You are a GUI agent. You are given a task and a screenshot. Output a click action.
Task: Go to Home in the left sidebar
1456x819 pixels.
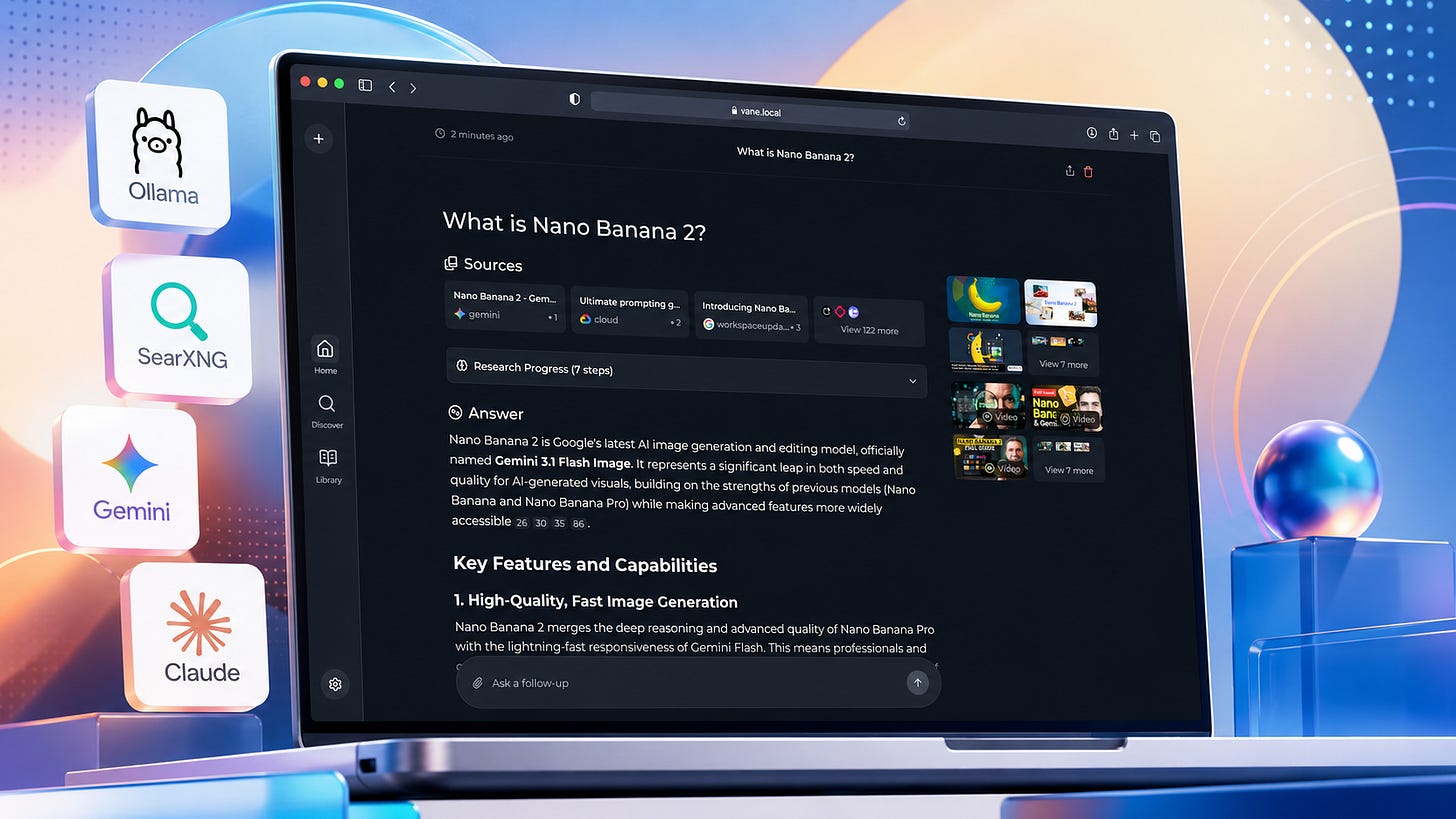tap(325, 355)
